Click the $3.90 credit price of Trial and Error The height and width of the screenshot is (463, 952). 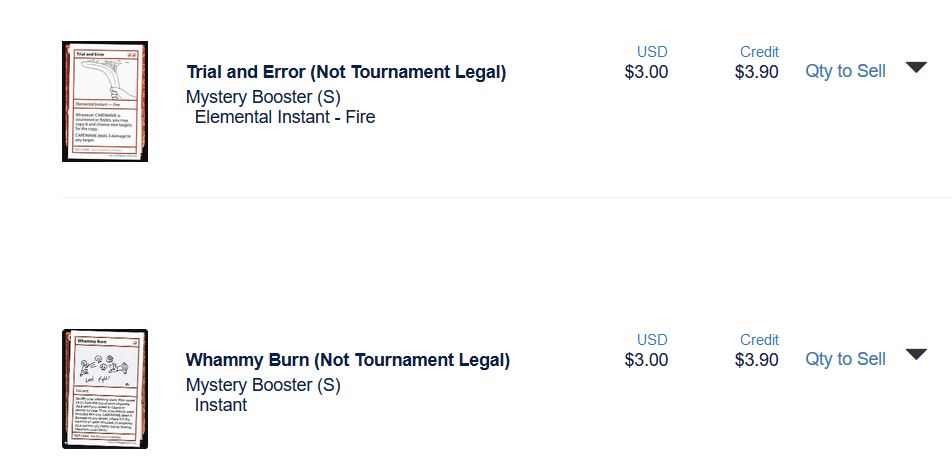pos(756,72)
